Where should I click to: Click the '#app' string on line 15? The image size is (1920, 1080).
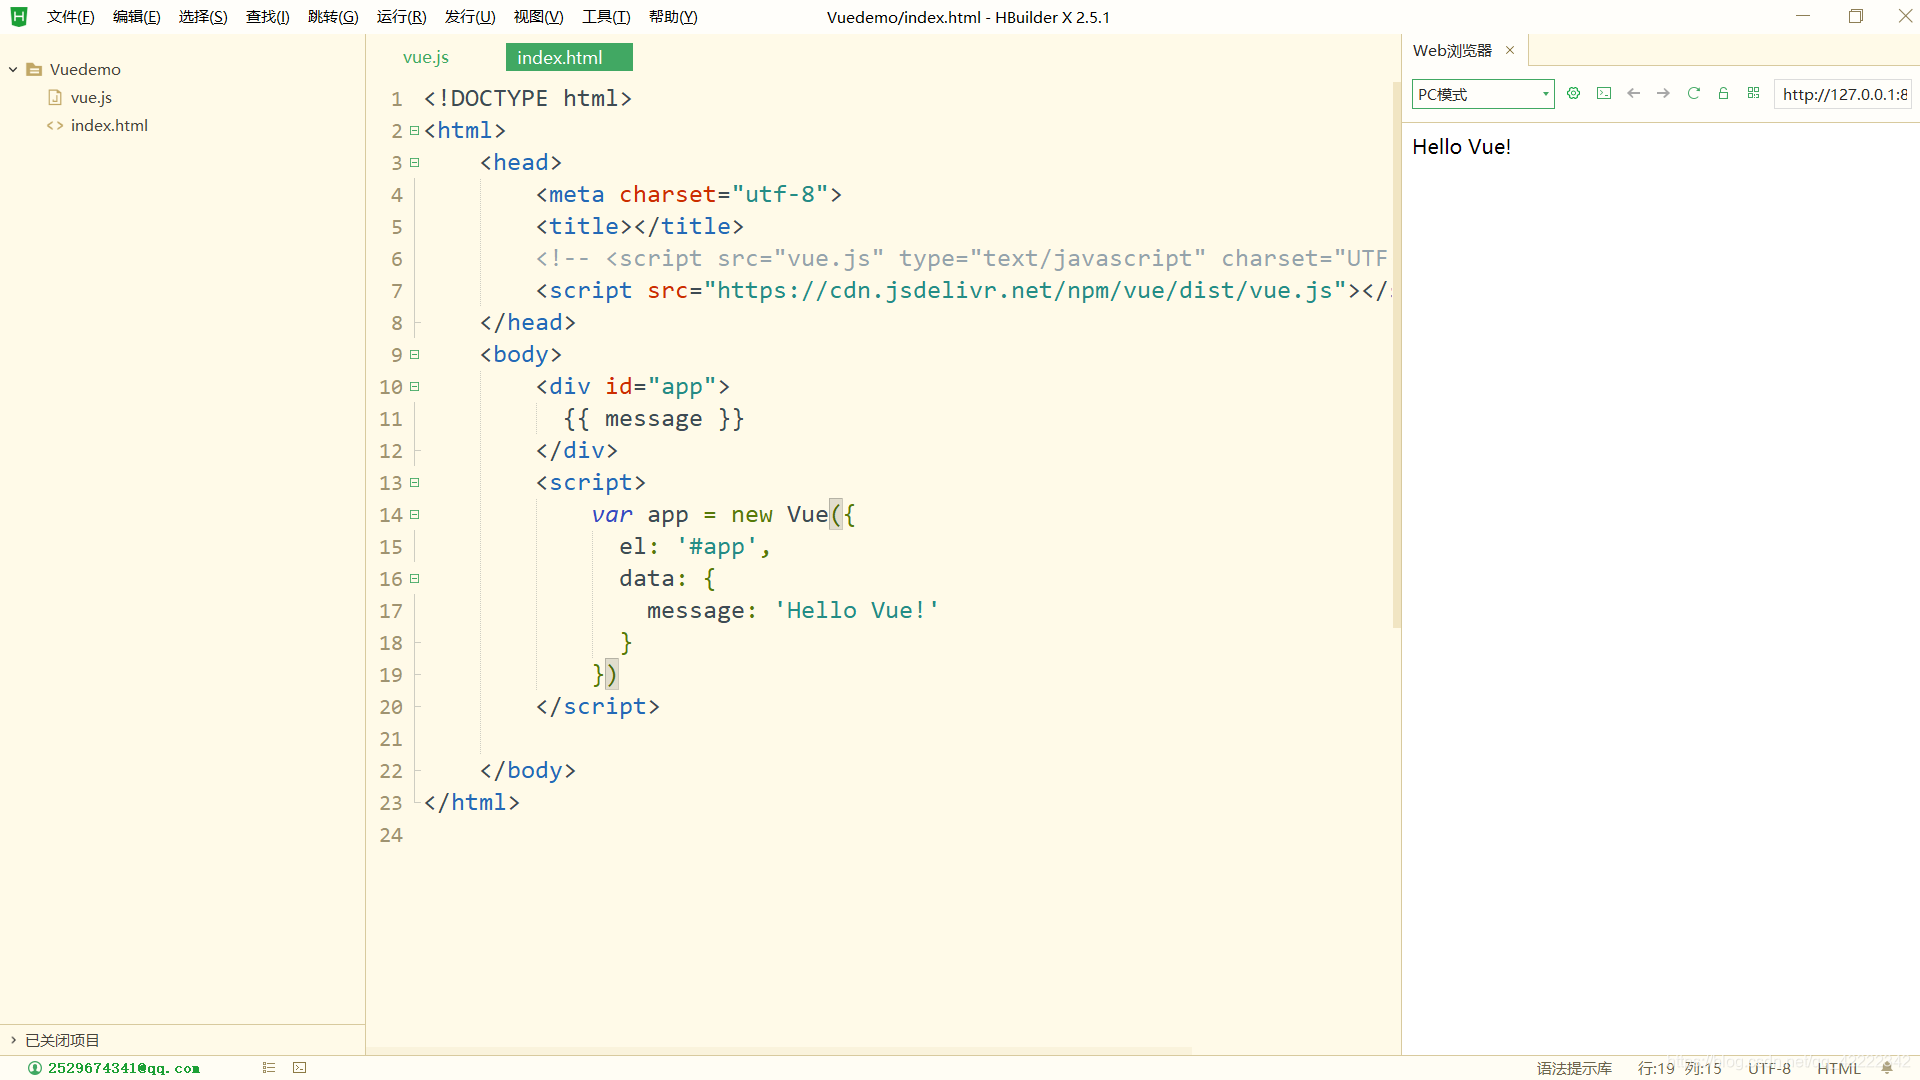[x=717, y=547]
